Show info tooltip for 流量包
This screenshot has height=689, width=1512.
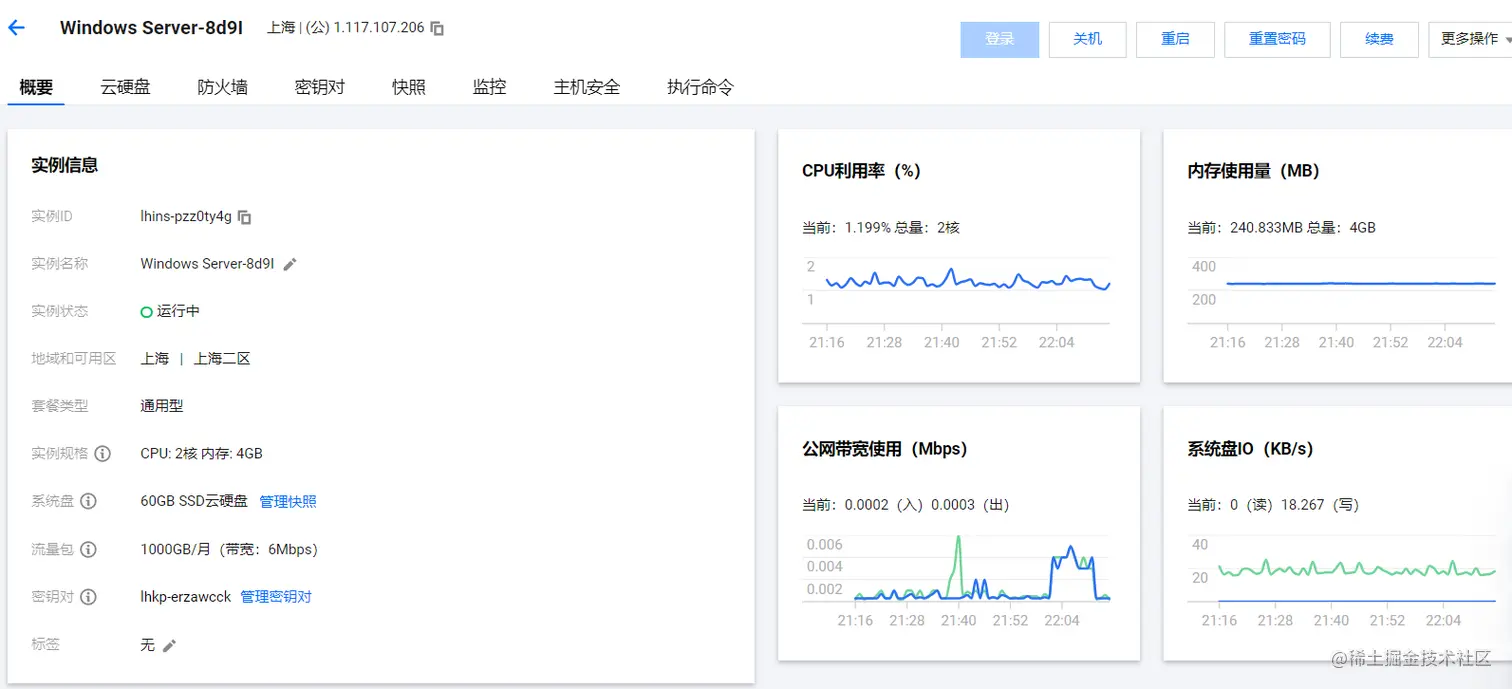tap(88, 549)
